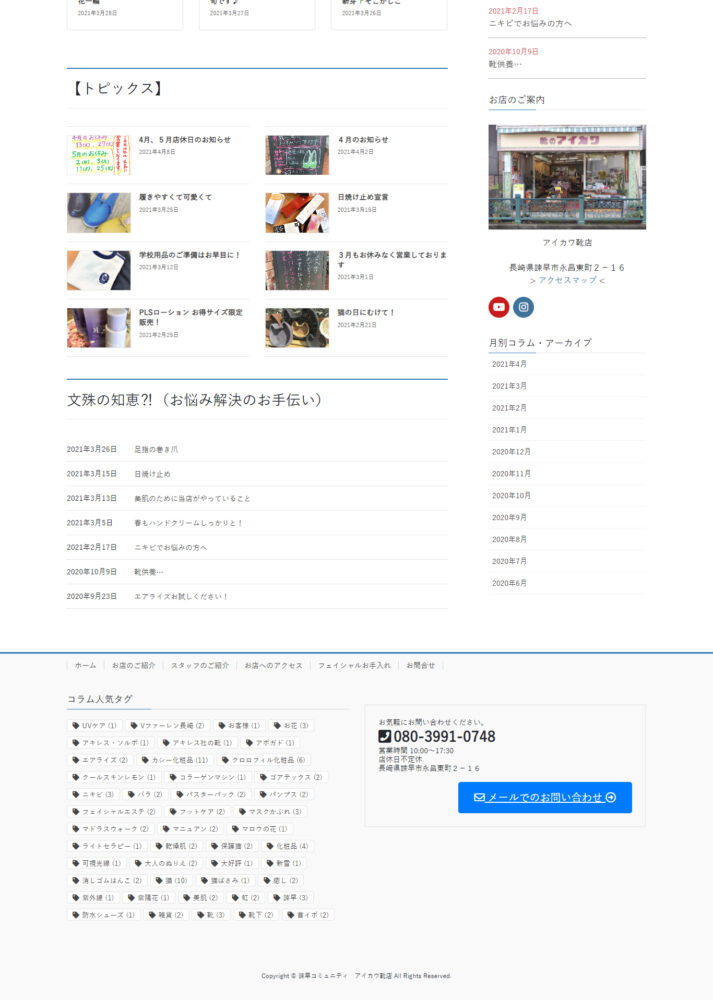Open topic 日焼け止め宣言
713x1000 pixels.
[363, 197]
